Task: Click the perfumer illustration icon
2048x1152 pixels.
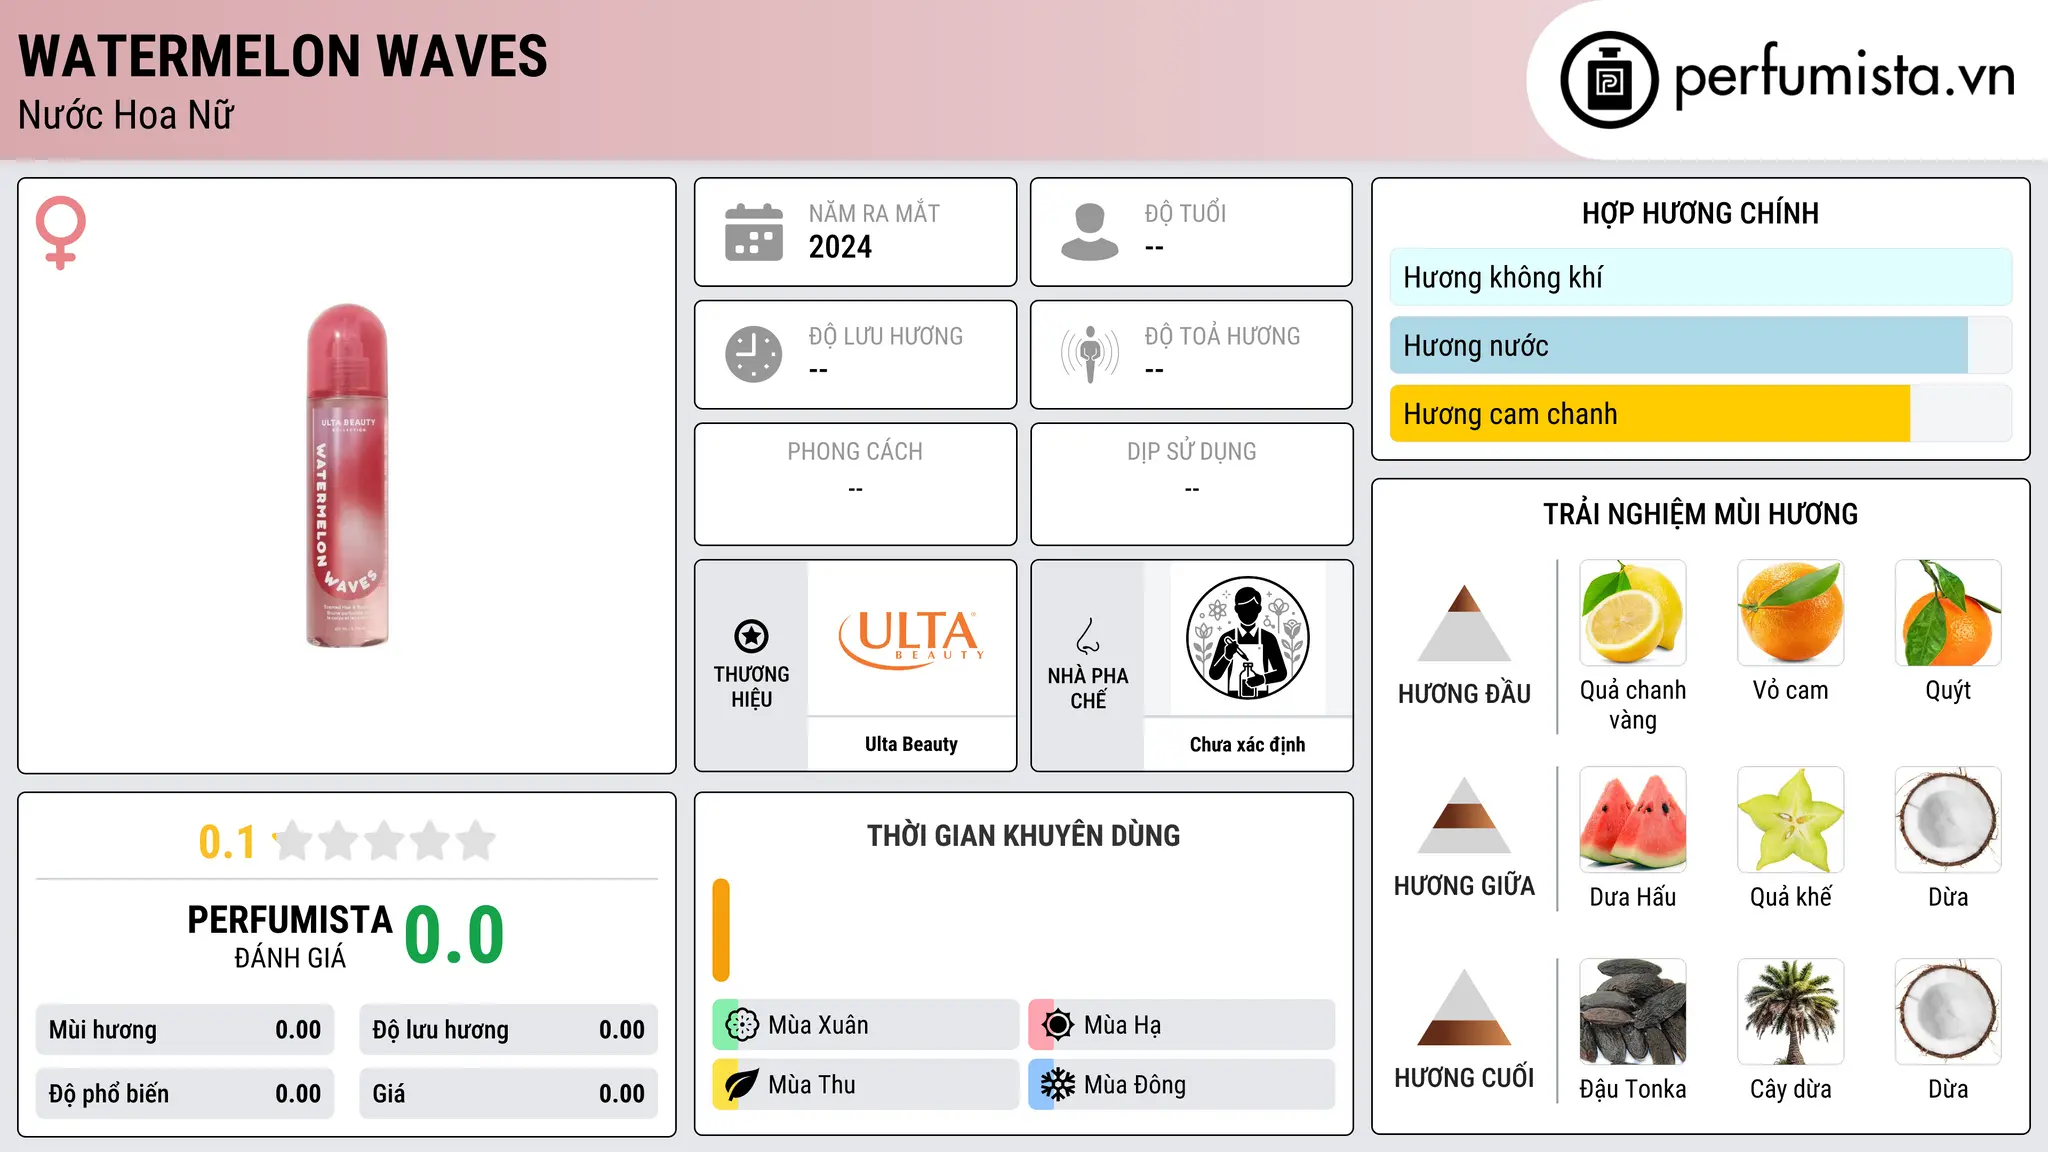Action: click(x=1247, y=638)
